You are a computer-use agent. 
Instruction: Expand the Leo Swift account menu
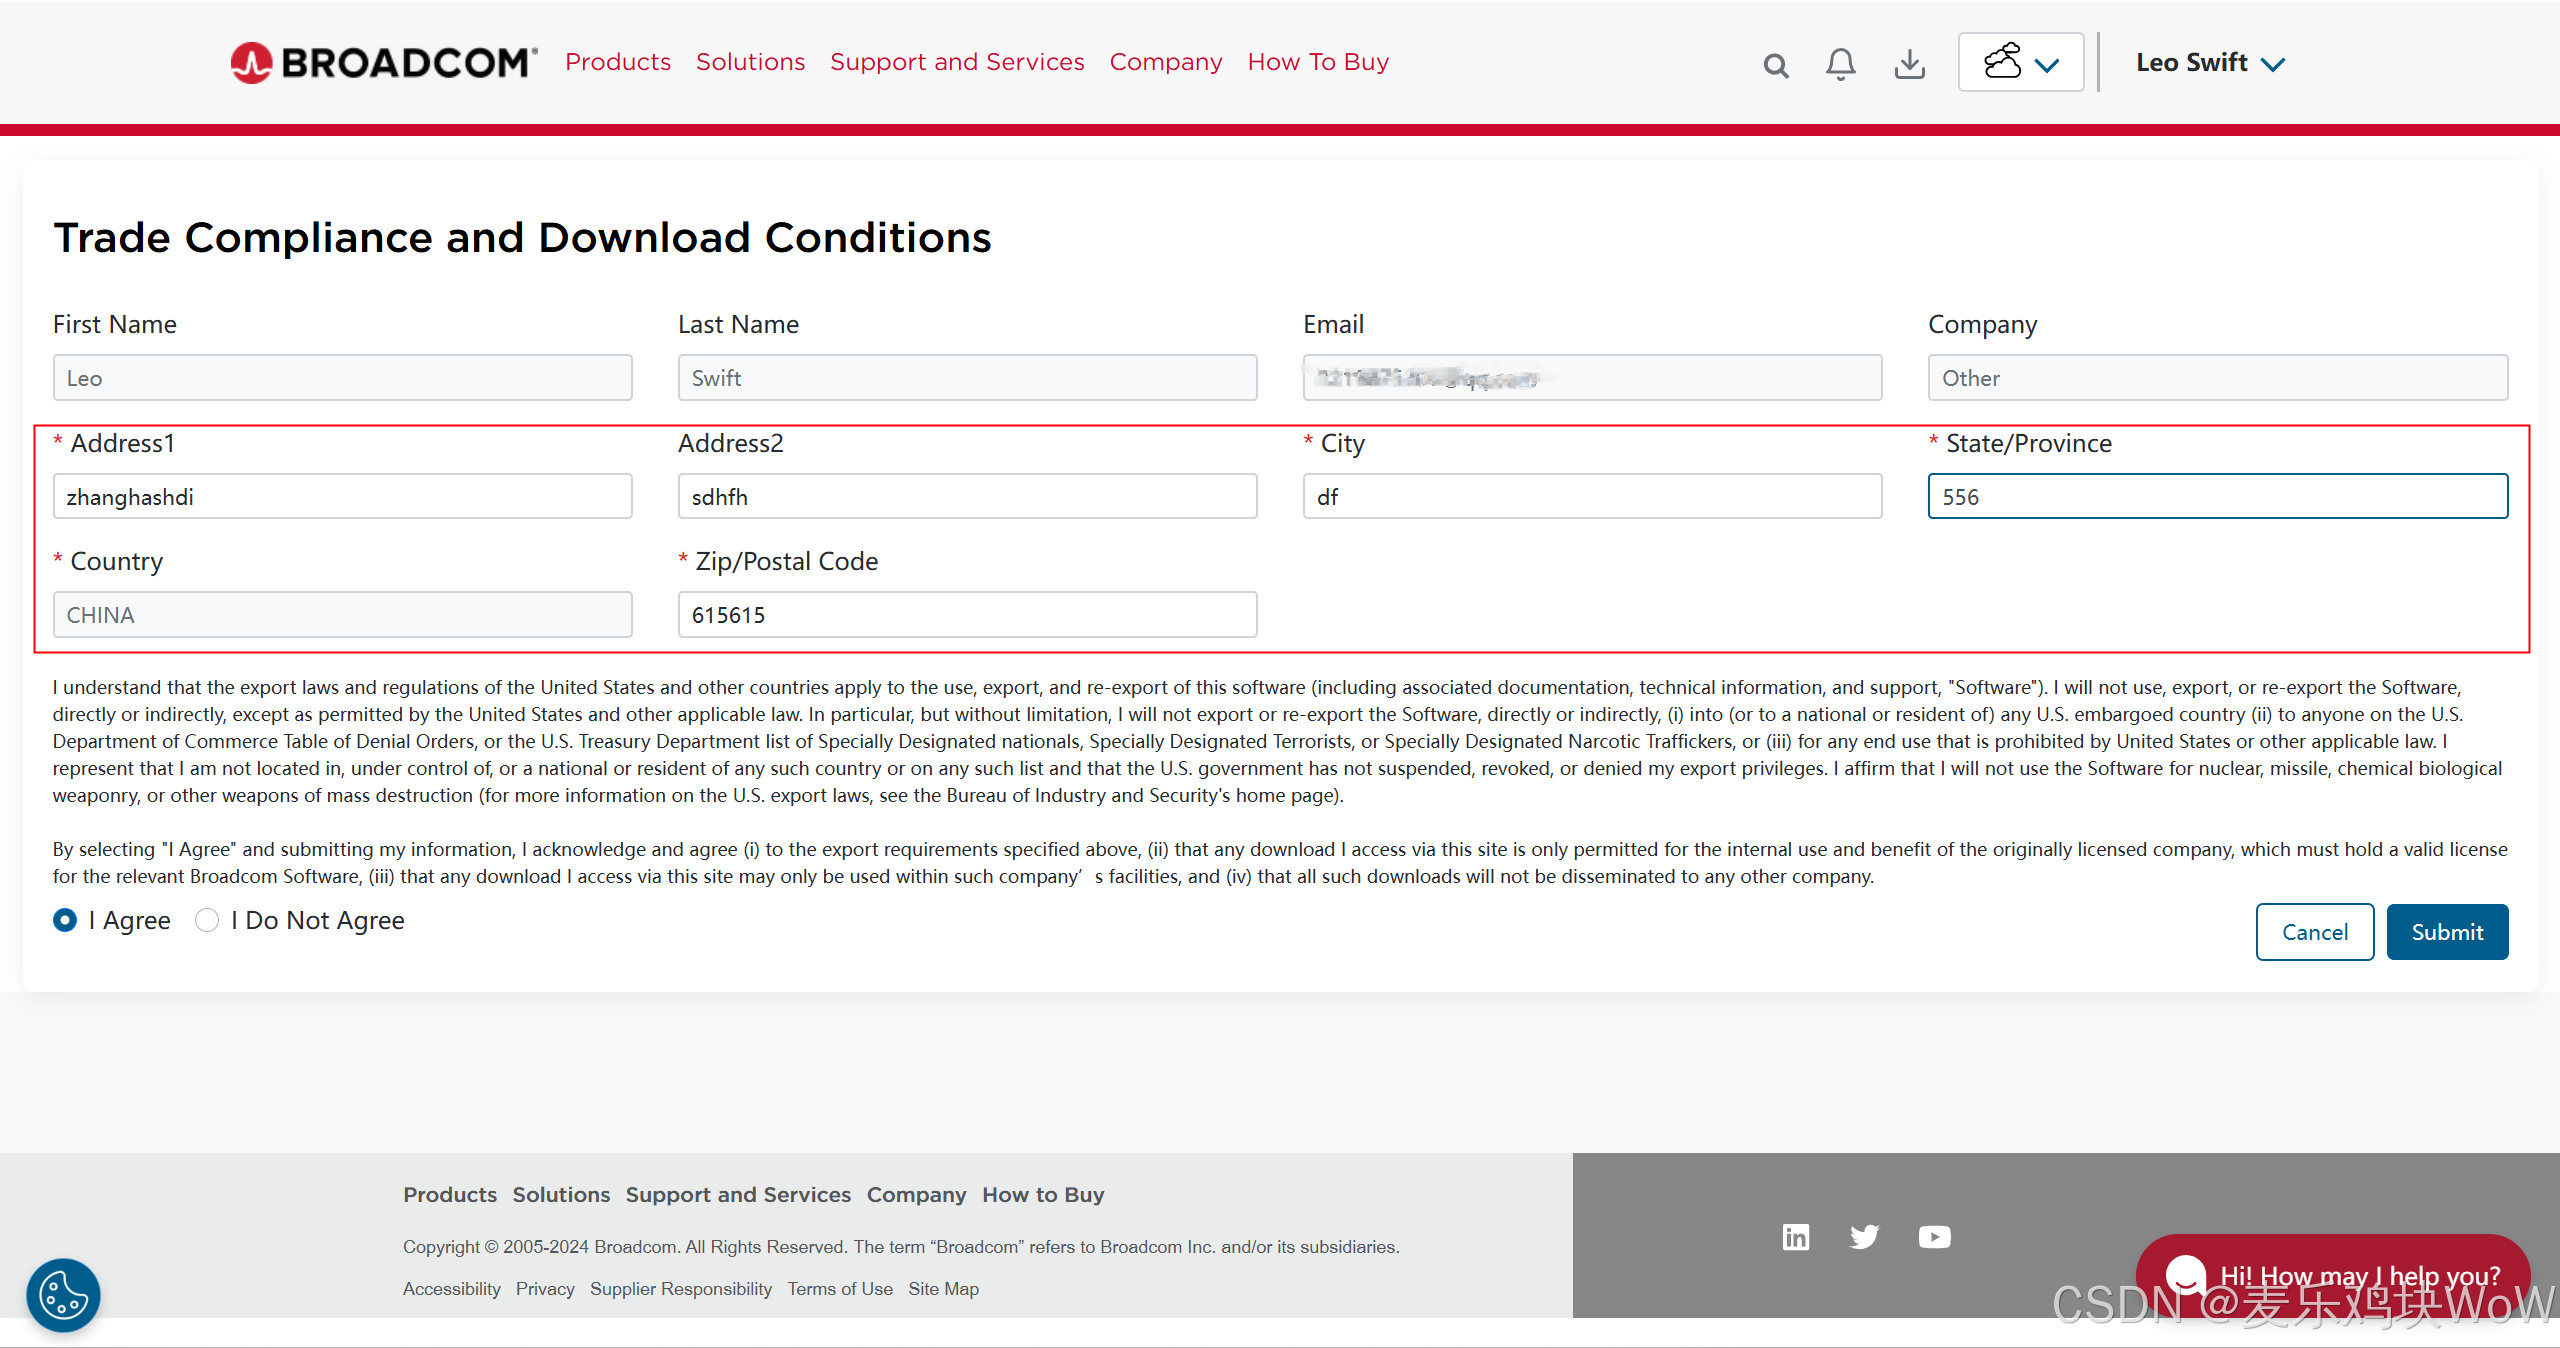pyautogui.click(x=2210, y=63)
